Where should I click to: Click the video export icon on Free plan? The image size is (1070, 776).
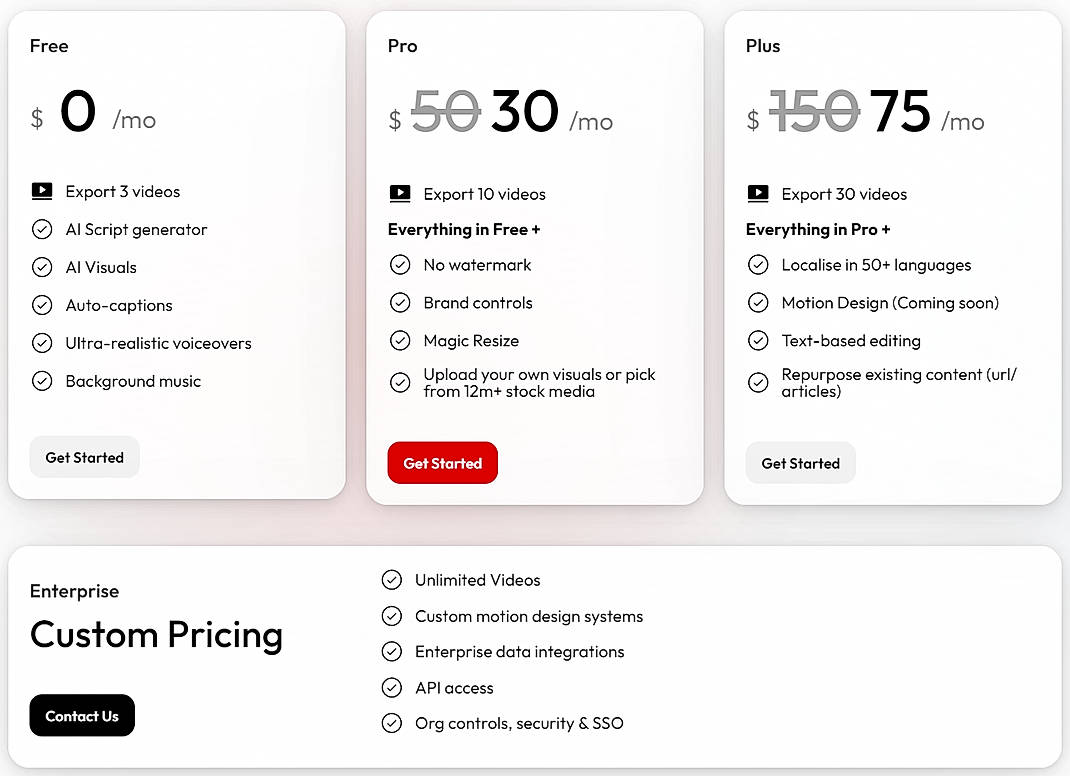[x=41, y=191]
